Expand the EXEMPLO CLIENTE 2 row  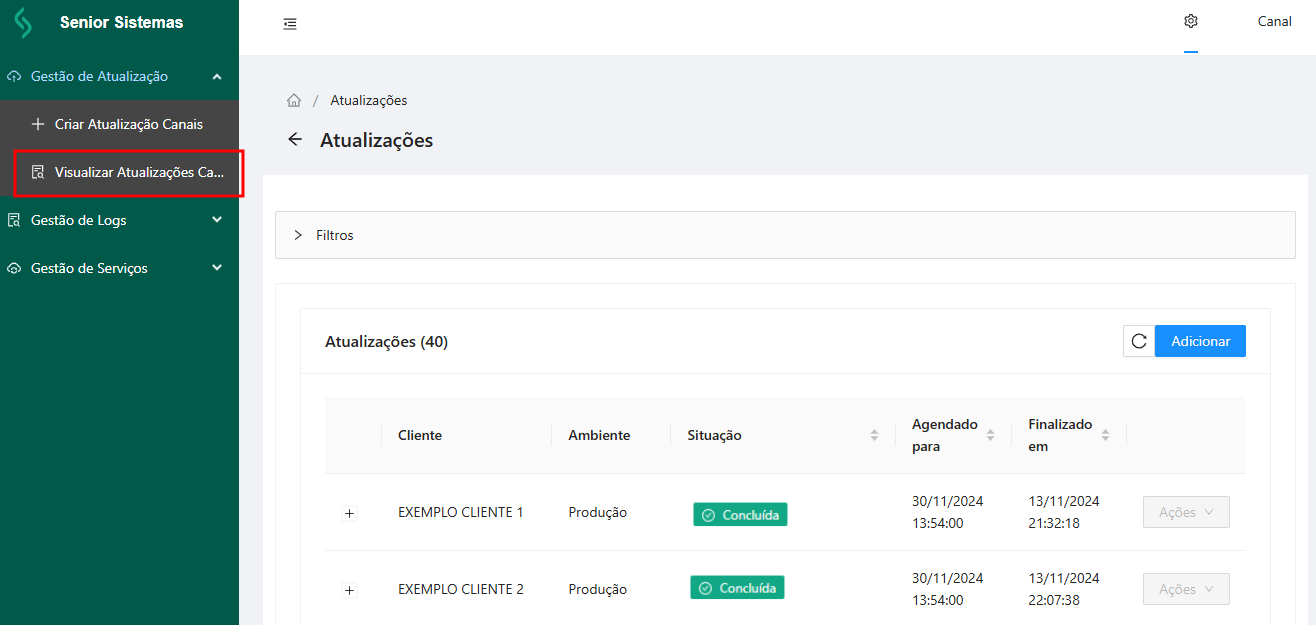(x=349, y=590)
